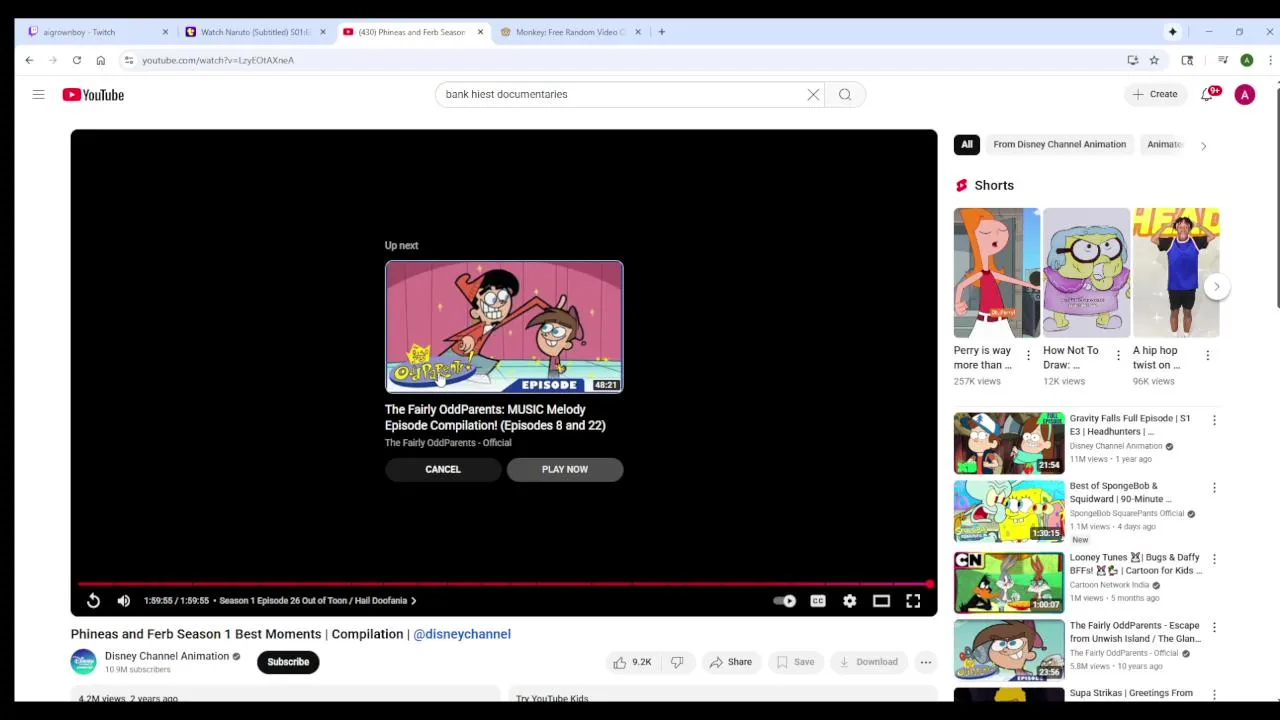Select From Disney Channel Animation chip
The width and height of the screenshot is (1280, 720).
click(1059, 144)
